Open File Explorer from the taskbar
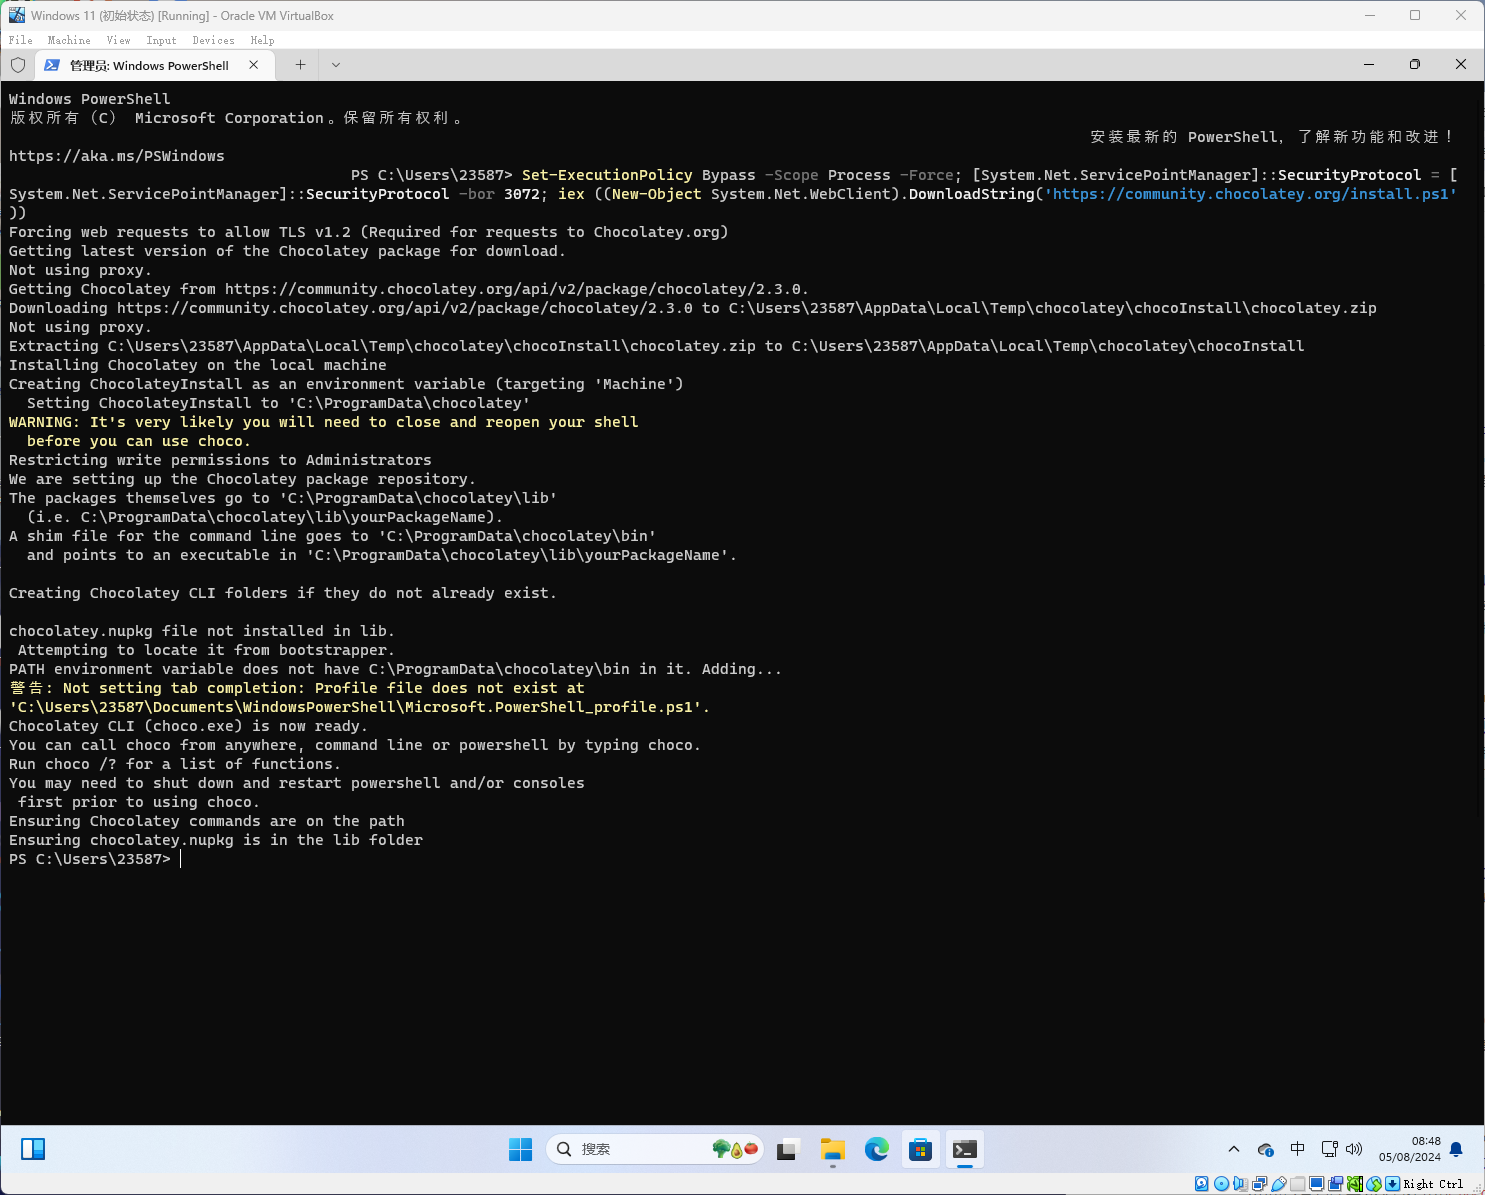The image size is (1485, 1195). (x=832, y=1149)
